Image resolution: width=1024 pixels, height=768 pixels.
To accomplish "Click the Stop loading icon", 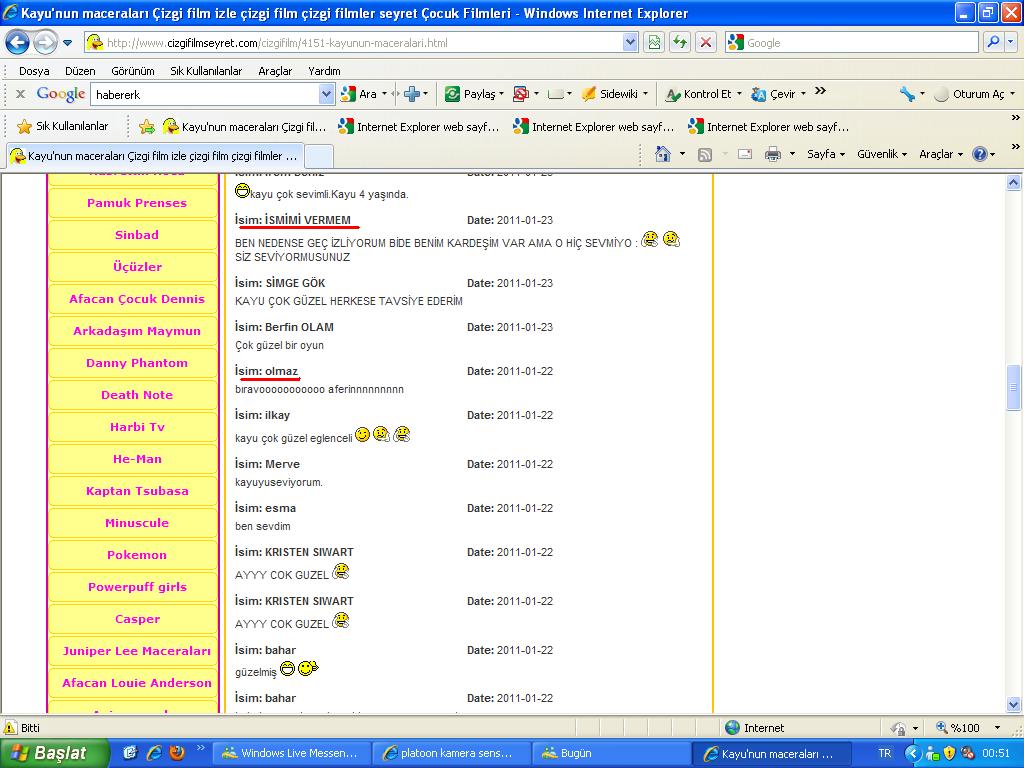I will (706, 42).
